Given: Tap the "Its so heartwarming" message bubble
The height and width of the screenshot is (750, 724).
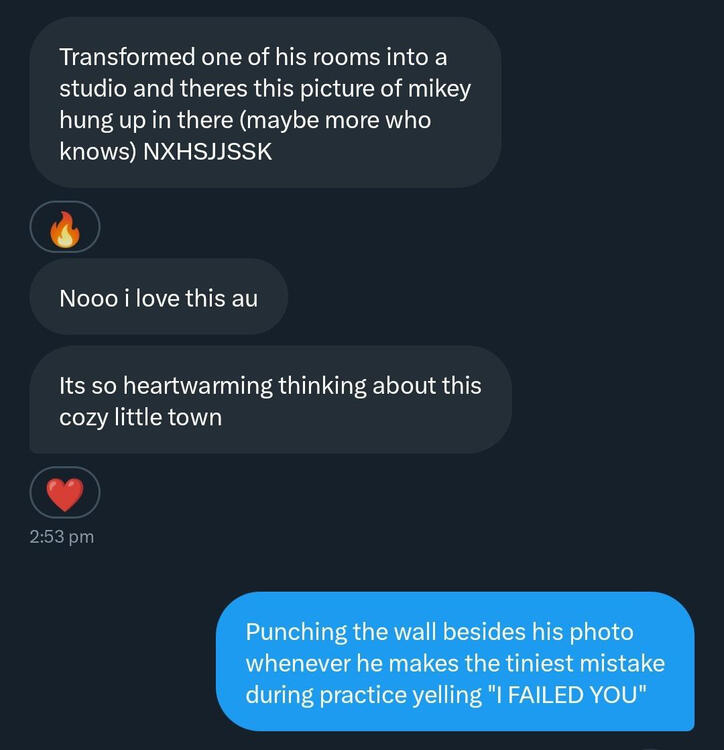Looking at the screenshot, I should [x=270, y=400].
